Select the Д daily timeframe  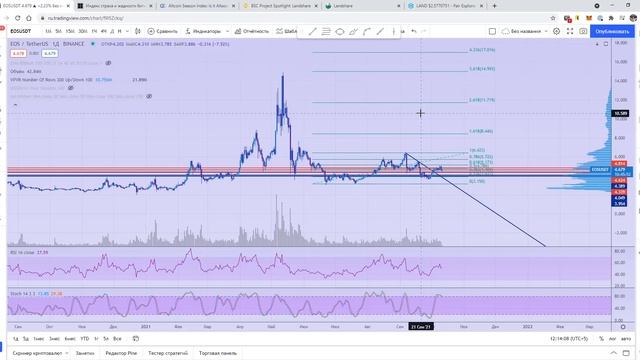[112, 31]
